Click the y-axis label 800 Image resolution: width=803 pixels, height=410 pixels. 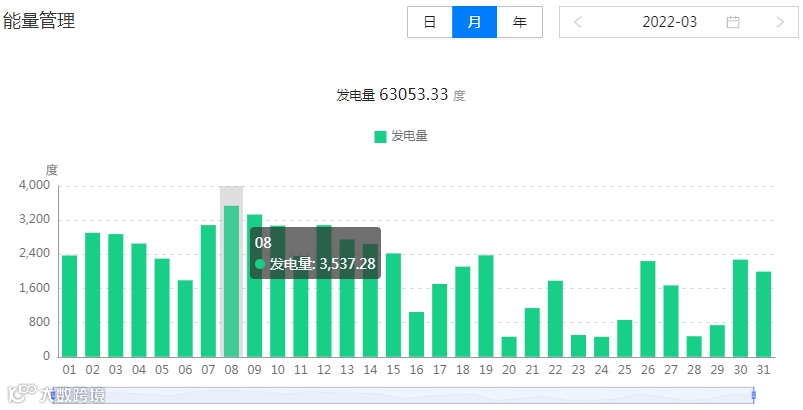(39, 322)
